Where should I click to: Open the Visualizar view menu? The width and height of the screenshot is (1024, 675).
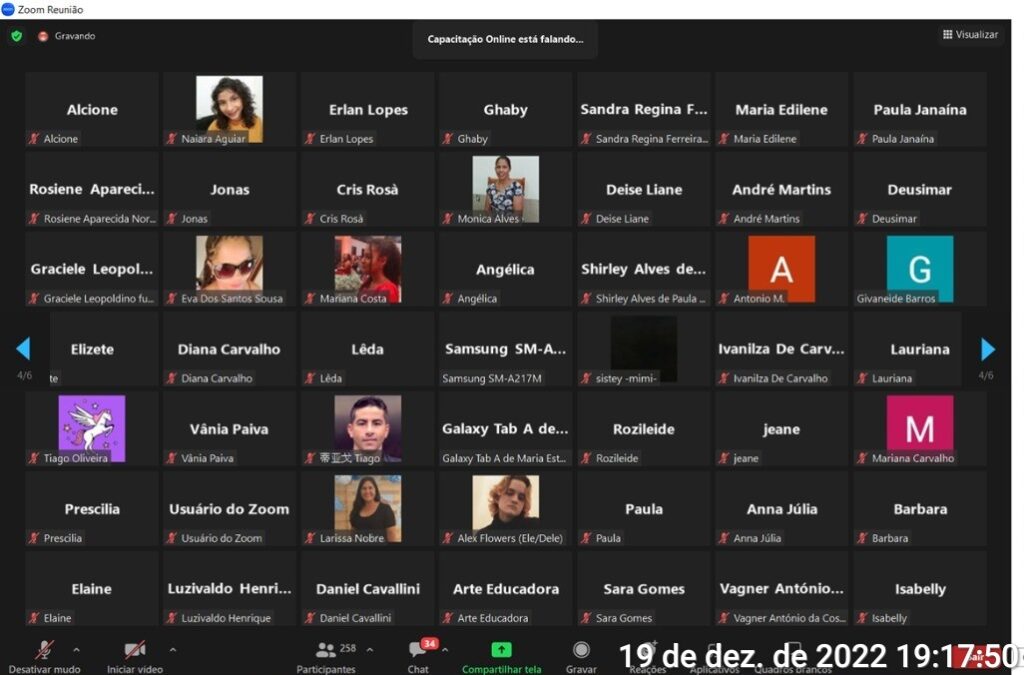[x=969, y=35]
